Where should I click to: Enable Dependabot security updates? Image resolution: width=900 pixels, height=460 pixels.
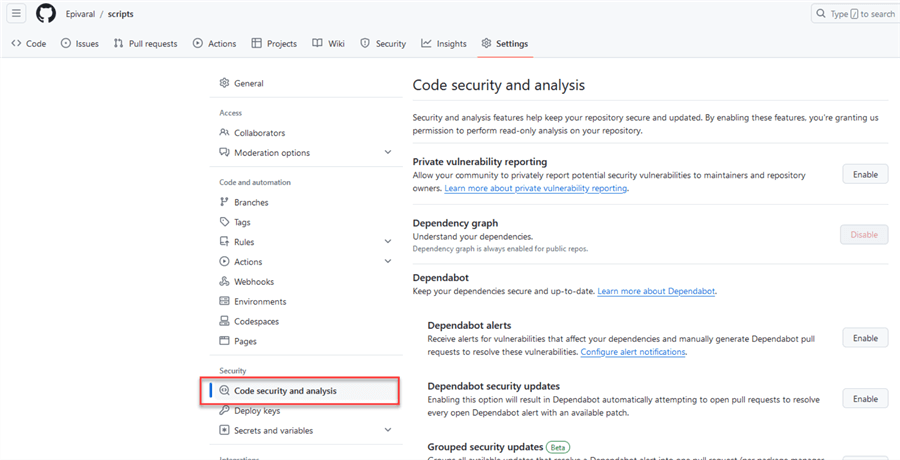[x=864, y=399]
